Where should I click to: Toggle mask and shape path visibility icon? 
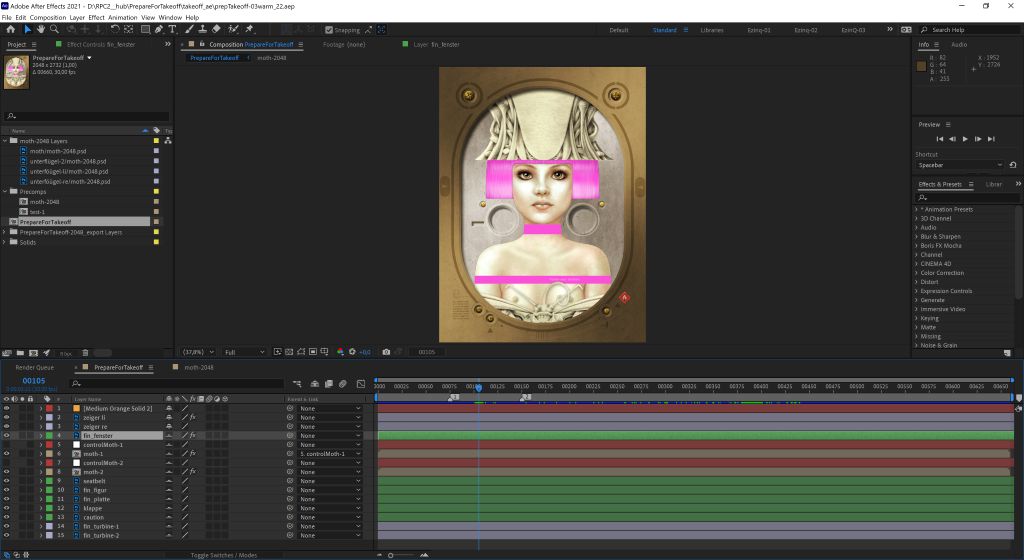[x=301, y=352]
